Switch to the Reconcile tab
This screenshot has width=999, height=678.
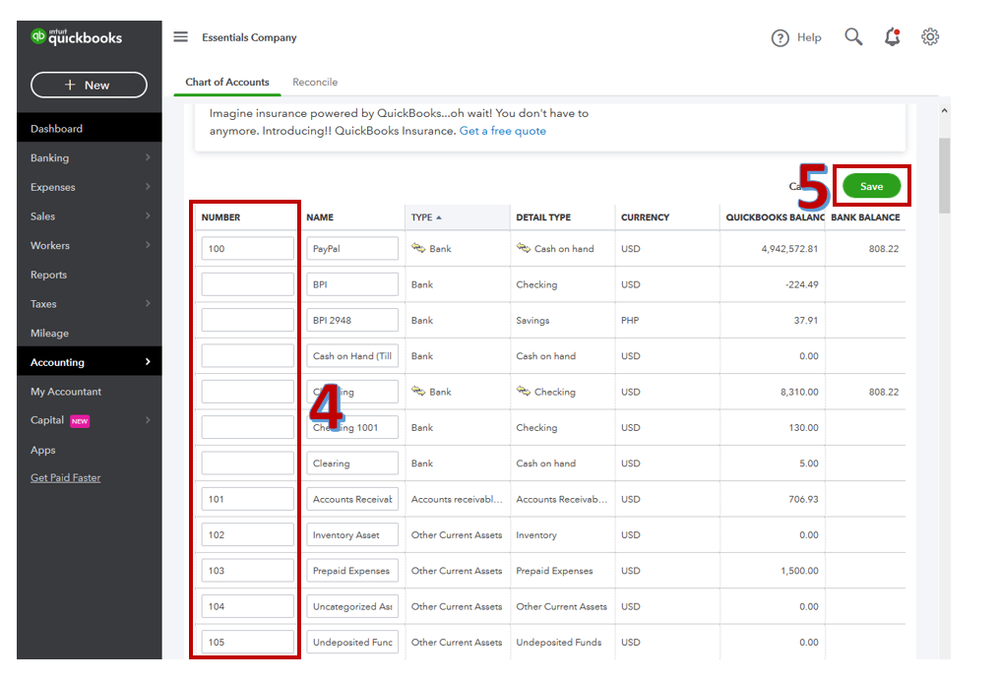[x=315, y=82]
